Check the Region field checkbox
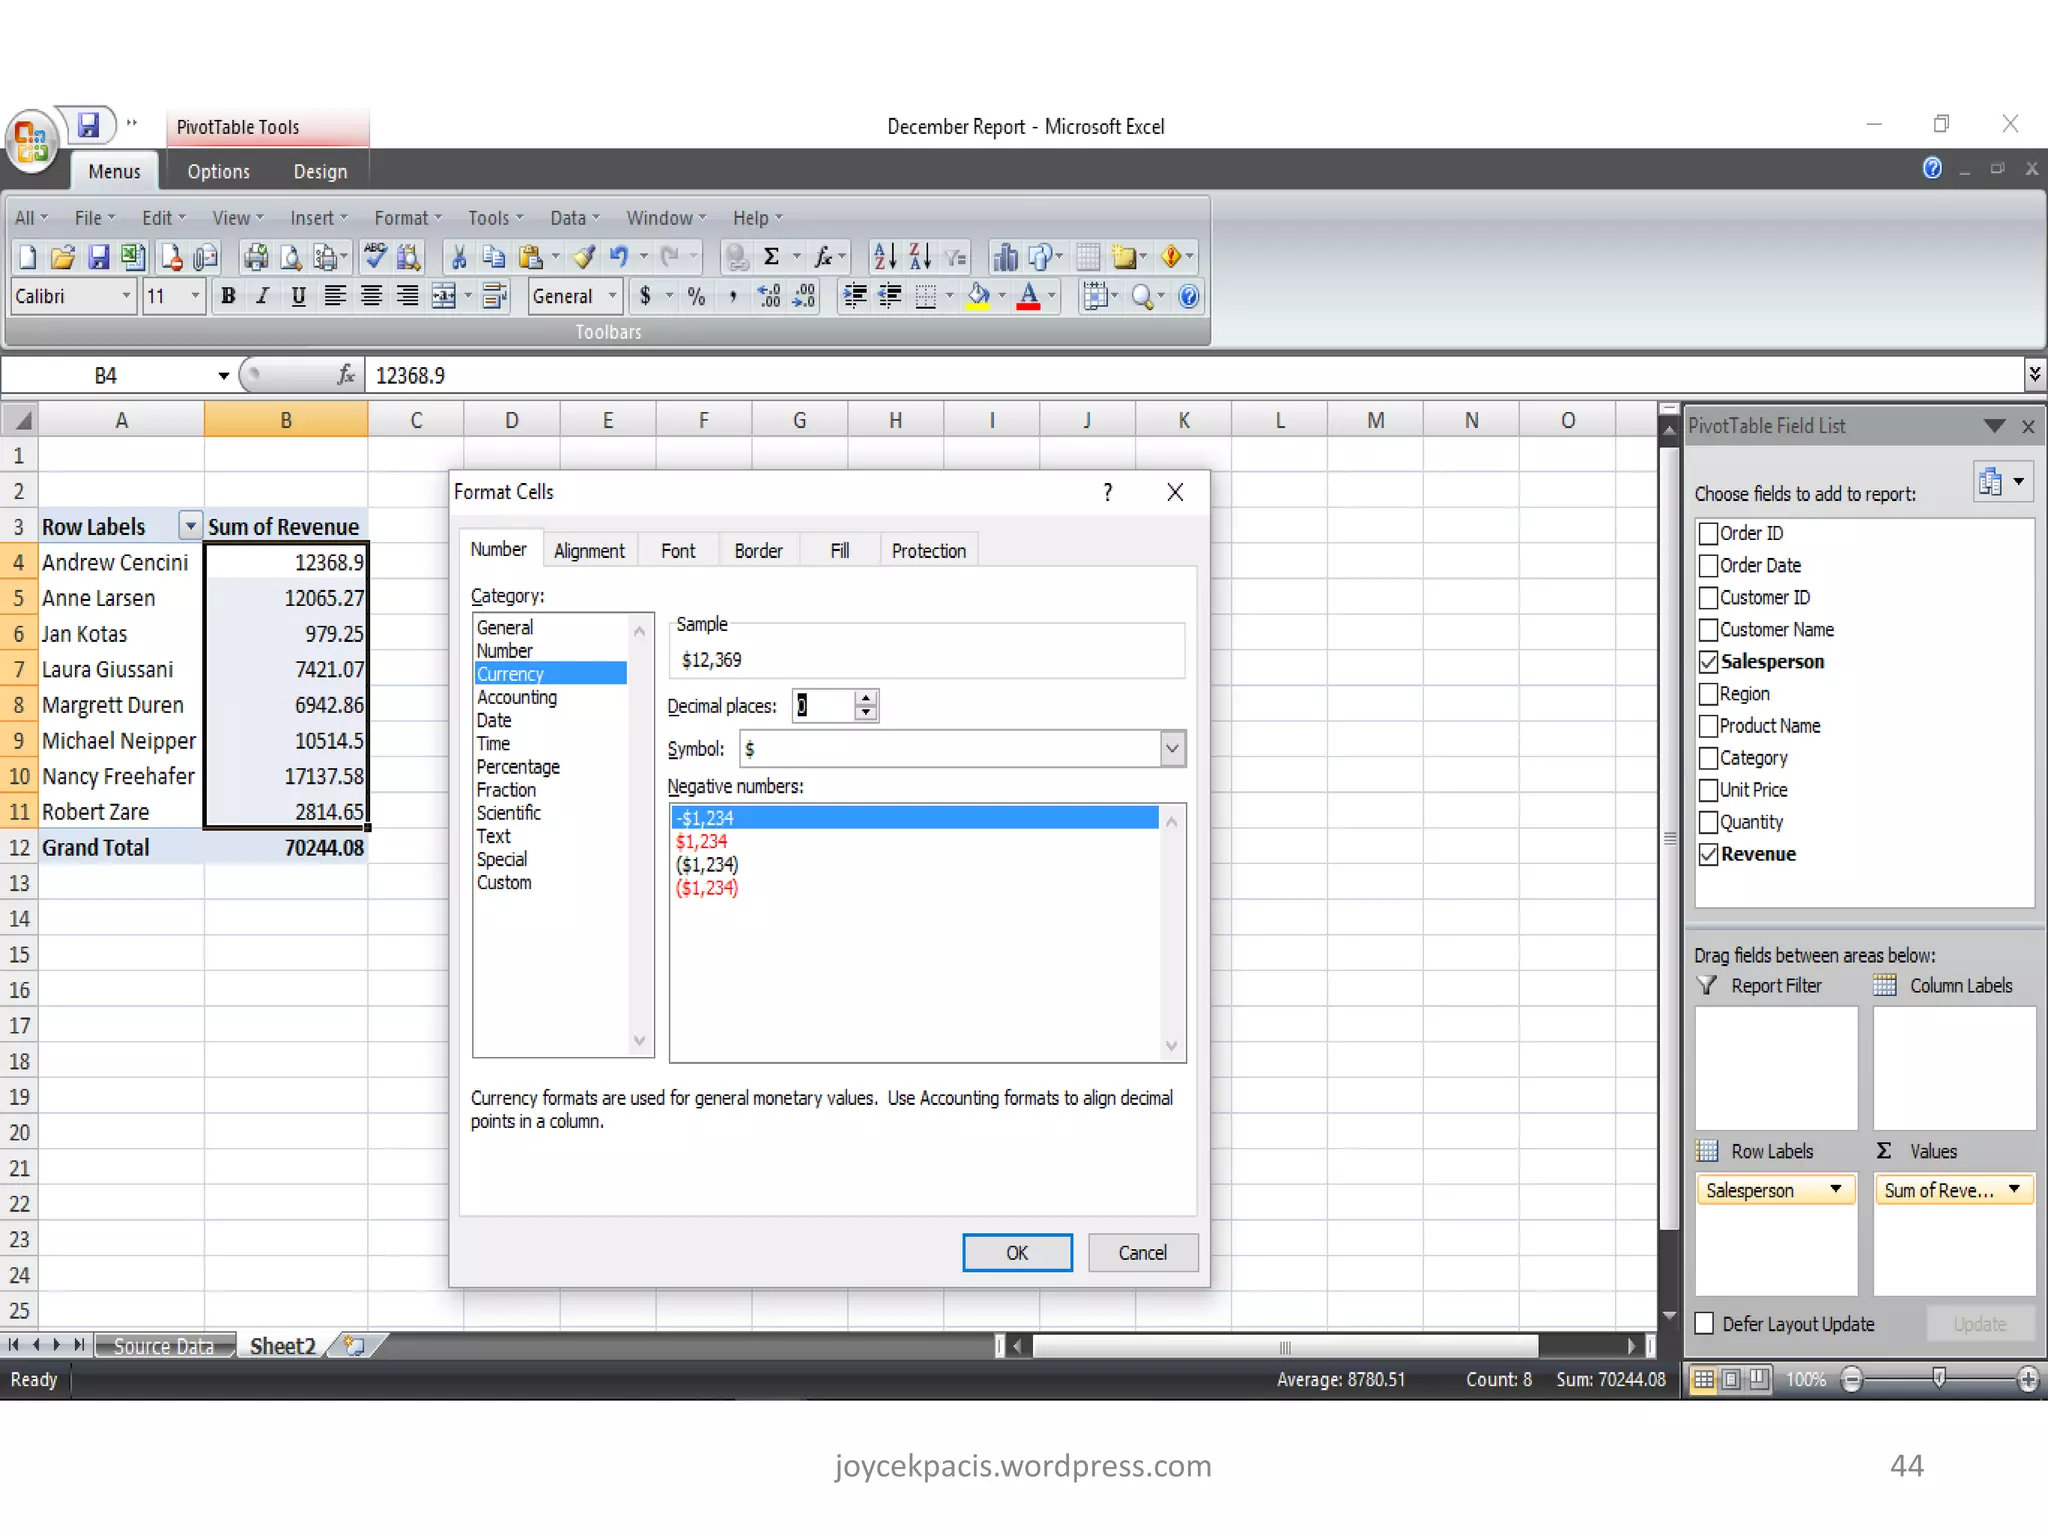This screenshot has width=2048, height=1536. coord(1708,694)
